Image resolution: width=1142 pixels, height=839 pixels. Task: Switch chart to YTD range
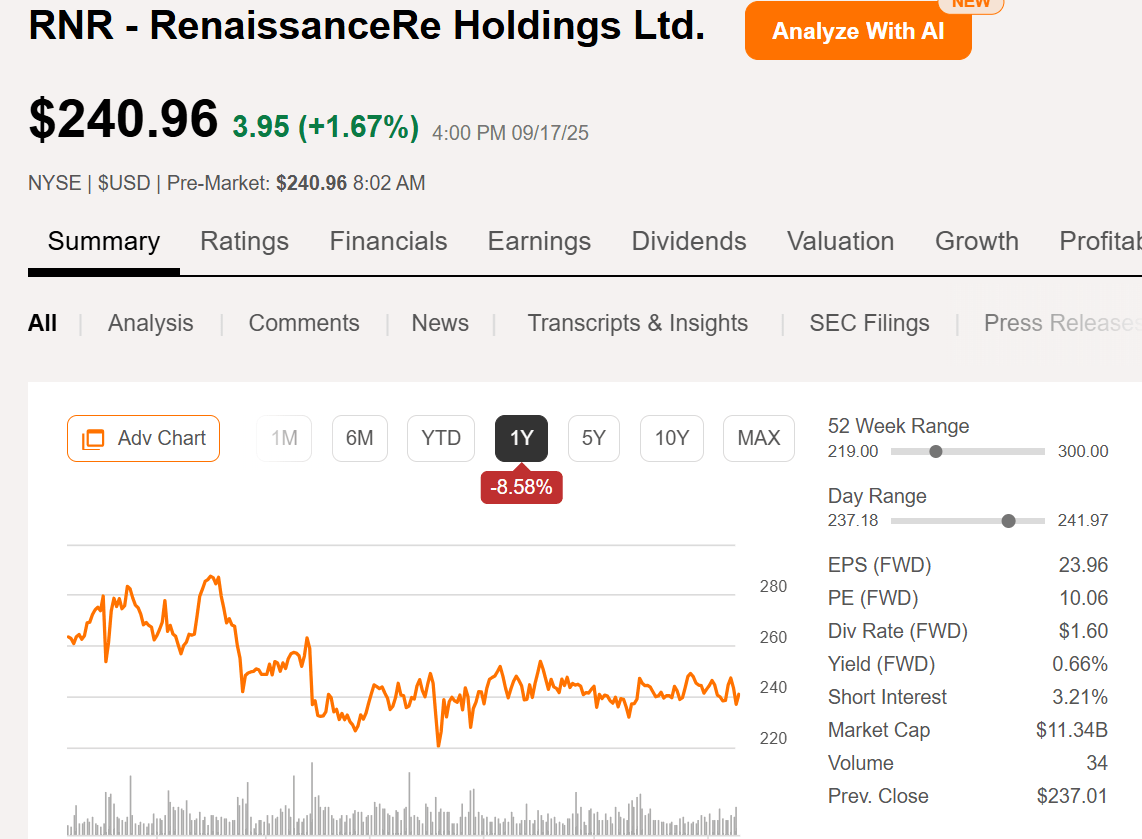(440, 438)
